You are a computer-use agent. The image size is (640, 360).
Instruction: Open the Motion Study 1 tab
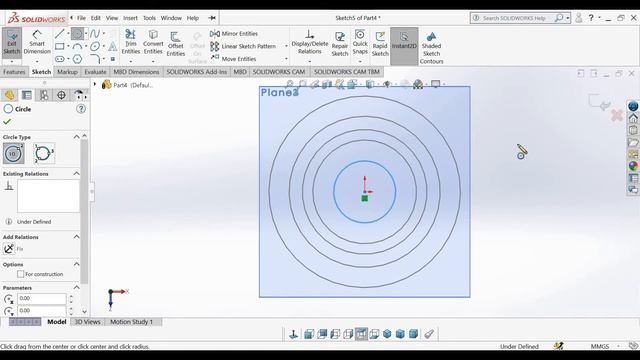pos(131,322)
